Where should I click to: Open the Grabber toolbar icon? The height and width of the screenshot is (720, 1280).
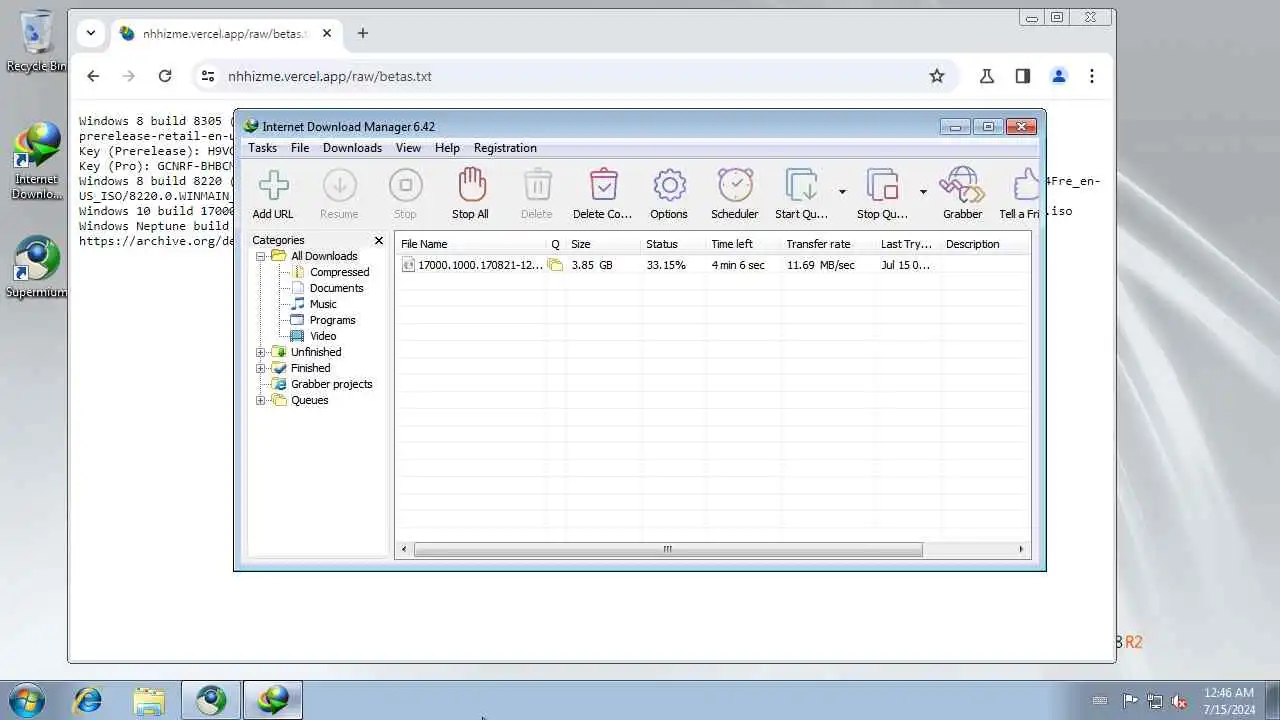click(x=962, y=186)
